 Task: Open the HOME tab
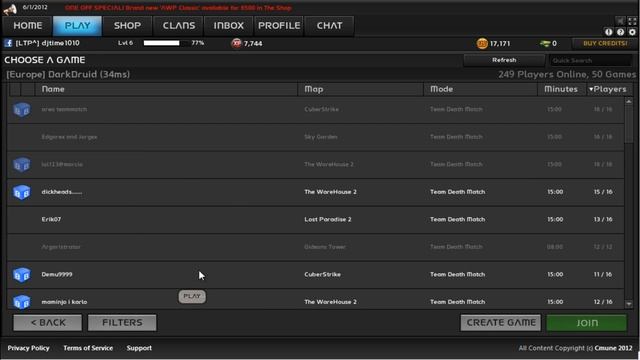tap(28, 26)
